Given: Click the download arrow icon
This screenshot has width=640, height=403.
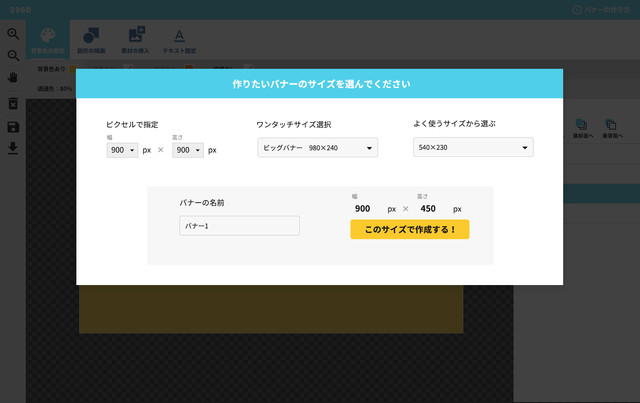Looking at the screenshot, I should click(x=13, y=148).
